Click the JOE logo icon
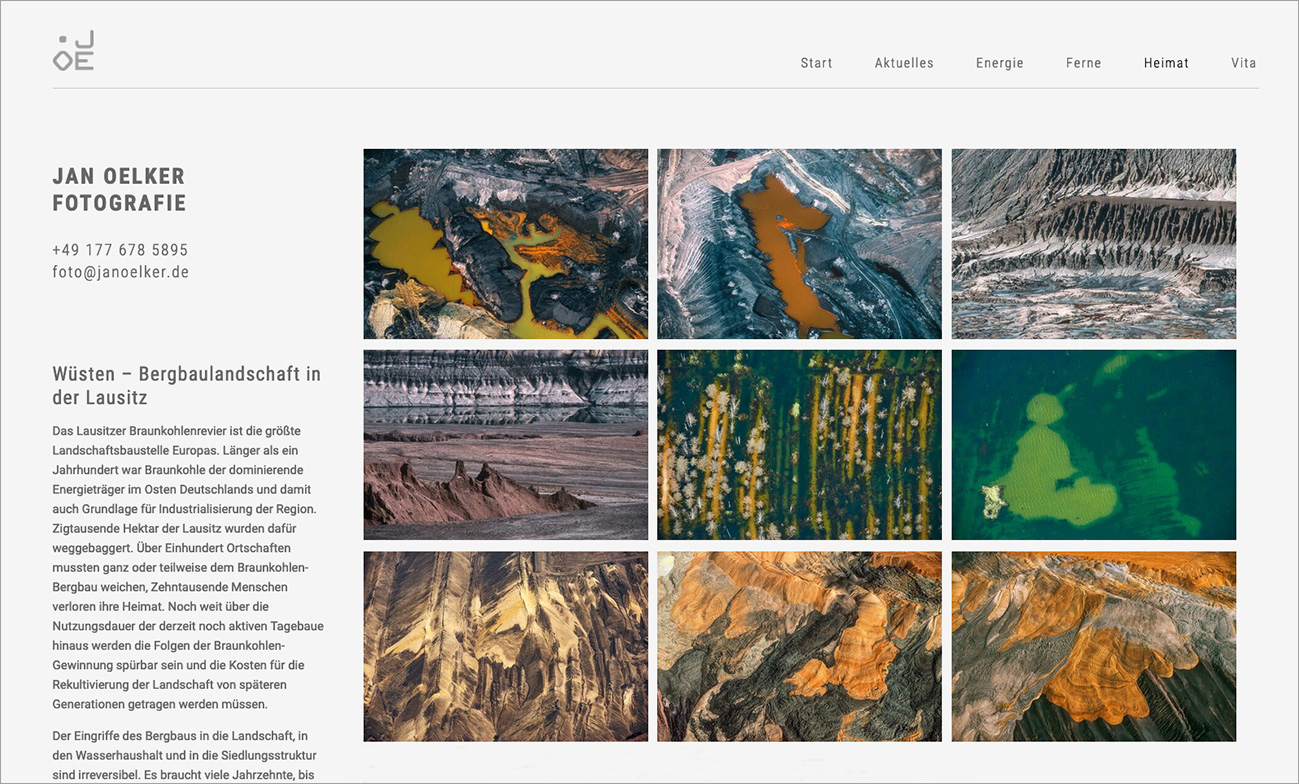This screenshot has width=1299, height=784. (74, 51)
